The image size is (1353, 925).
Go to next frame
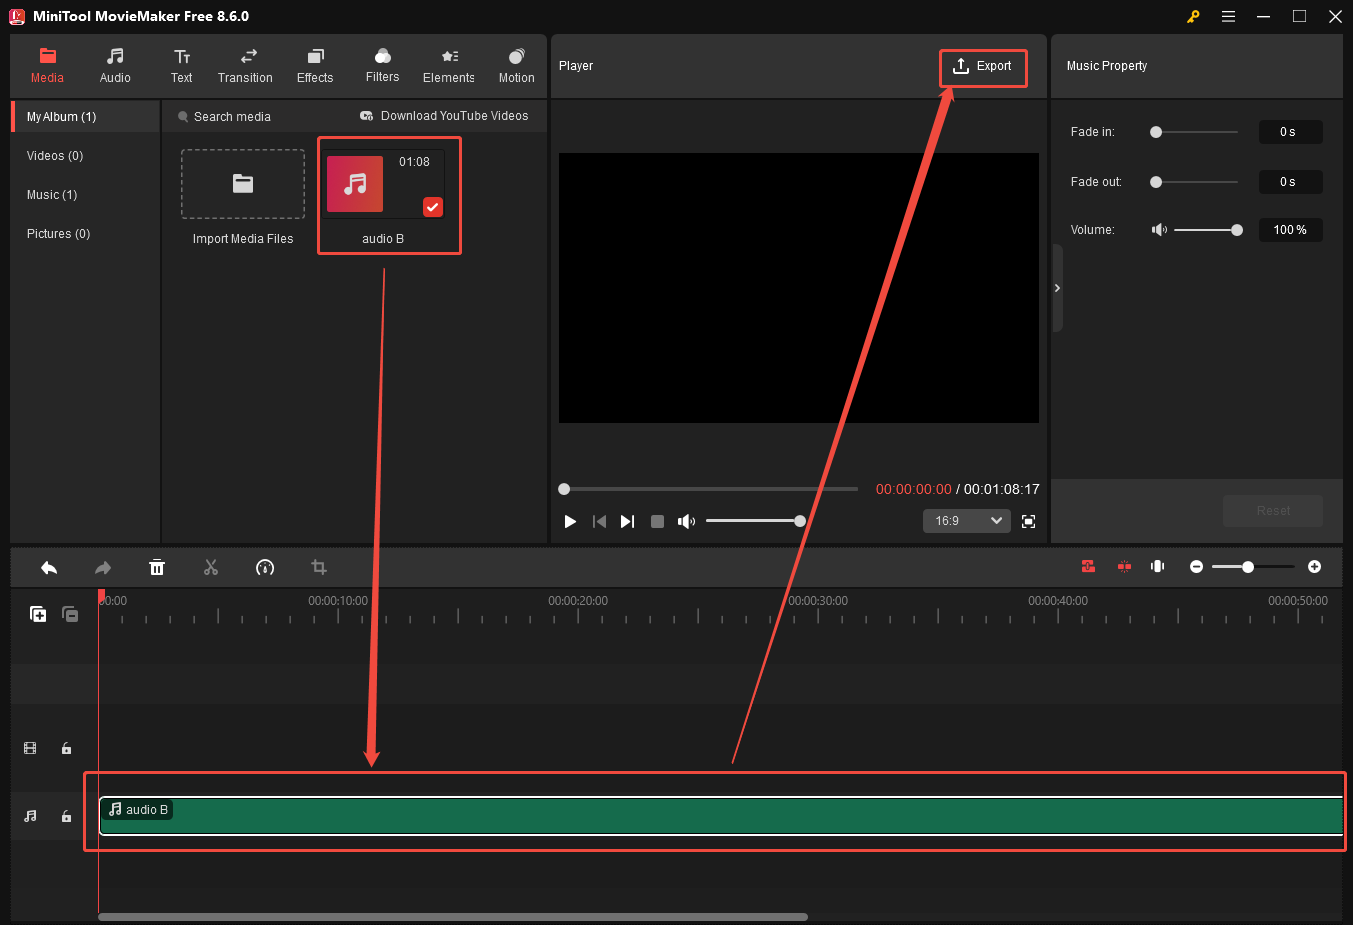coord(627,521)
